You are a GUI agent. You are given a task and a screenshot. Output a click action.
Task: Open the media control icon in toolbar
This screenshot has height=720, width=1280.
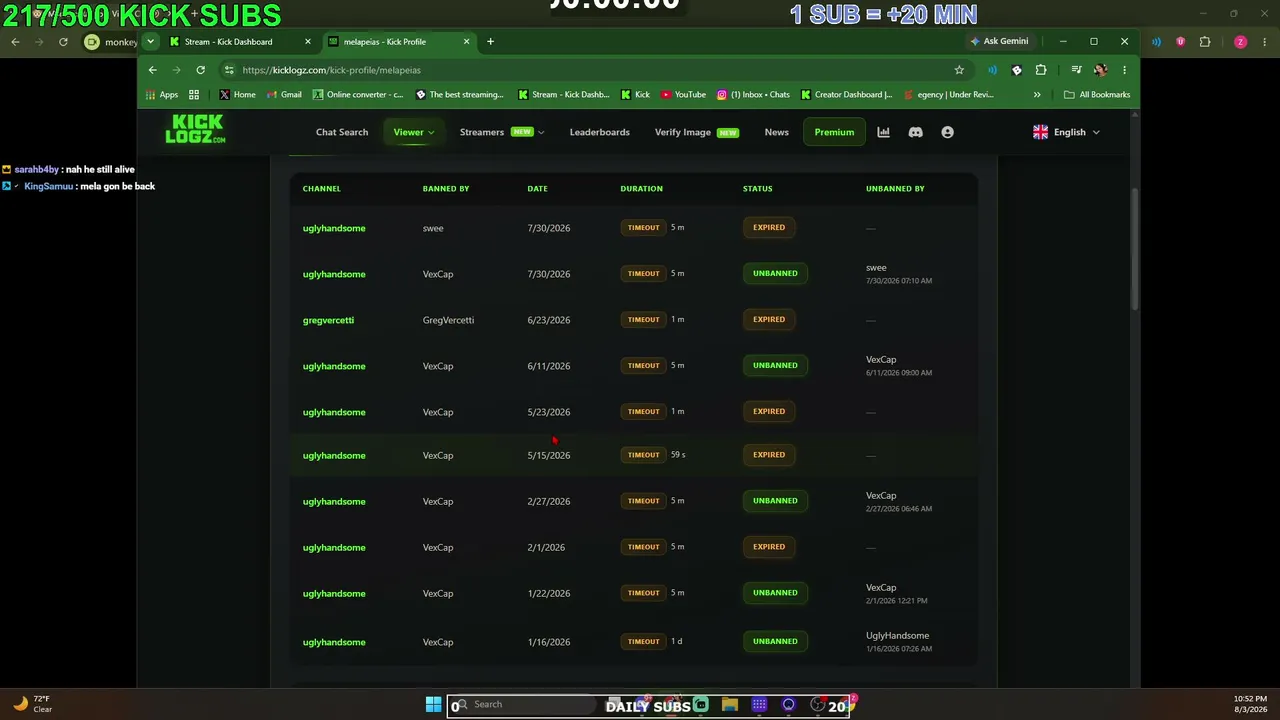tap(1076, 70)
